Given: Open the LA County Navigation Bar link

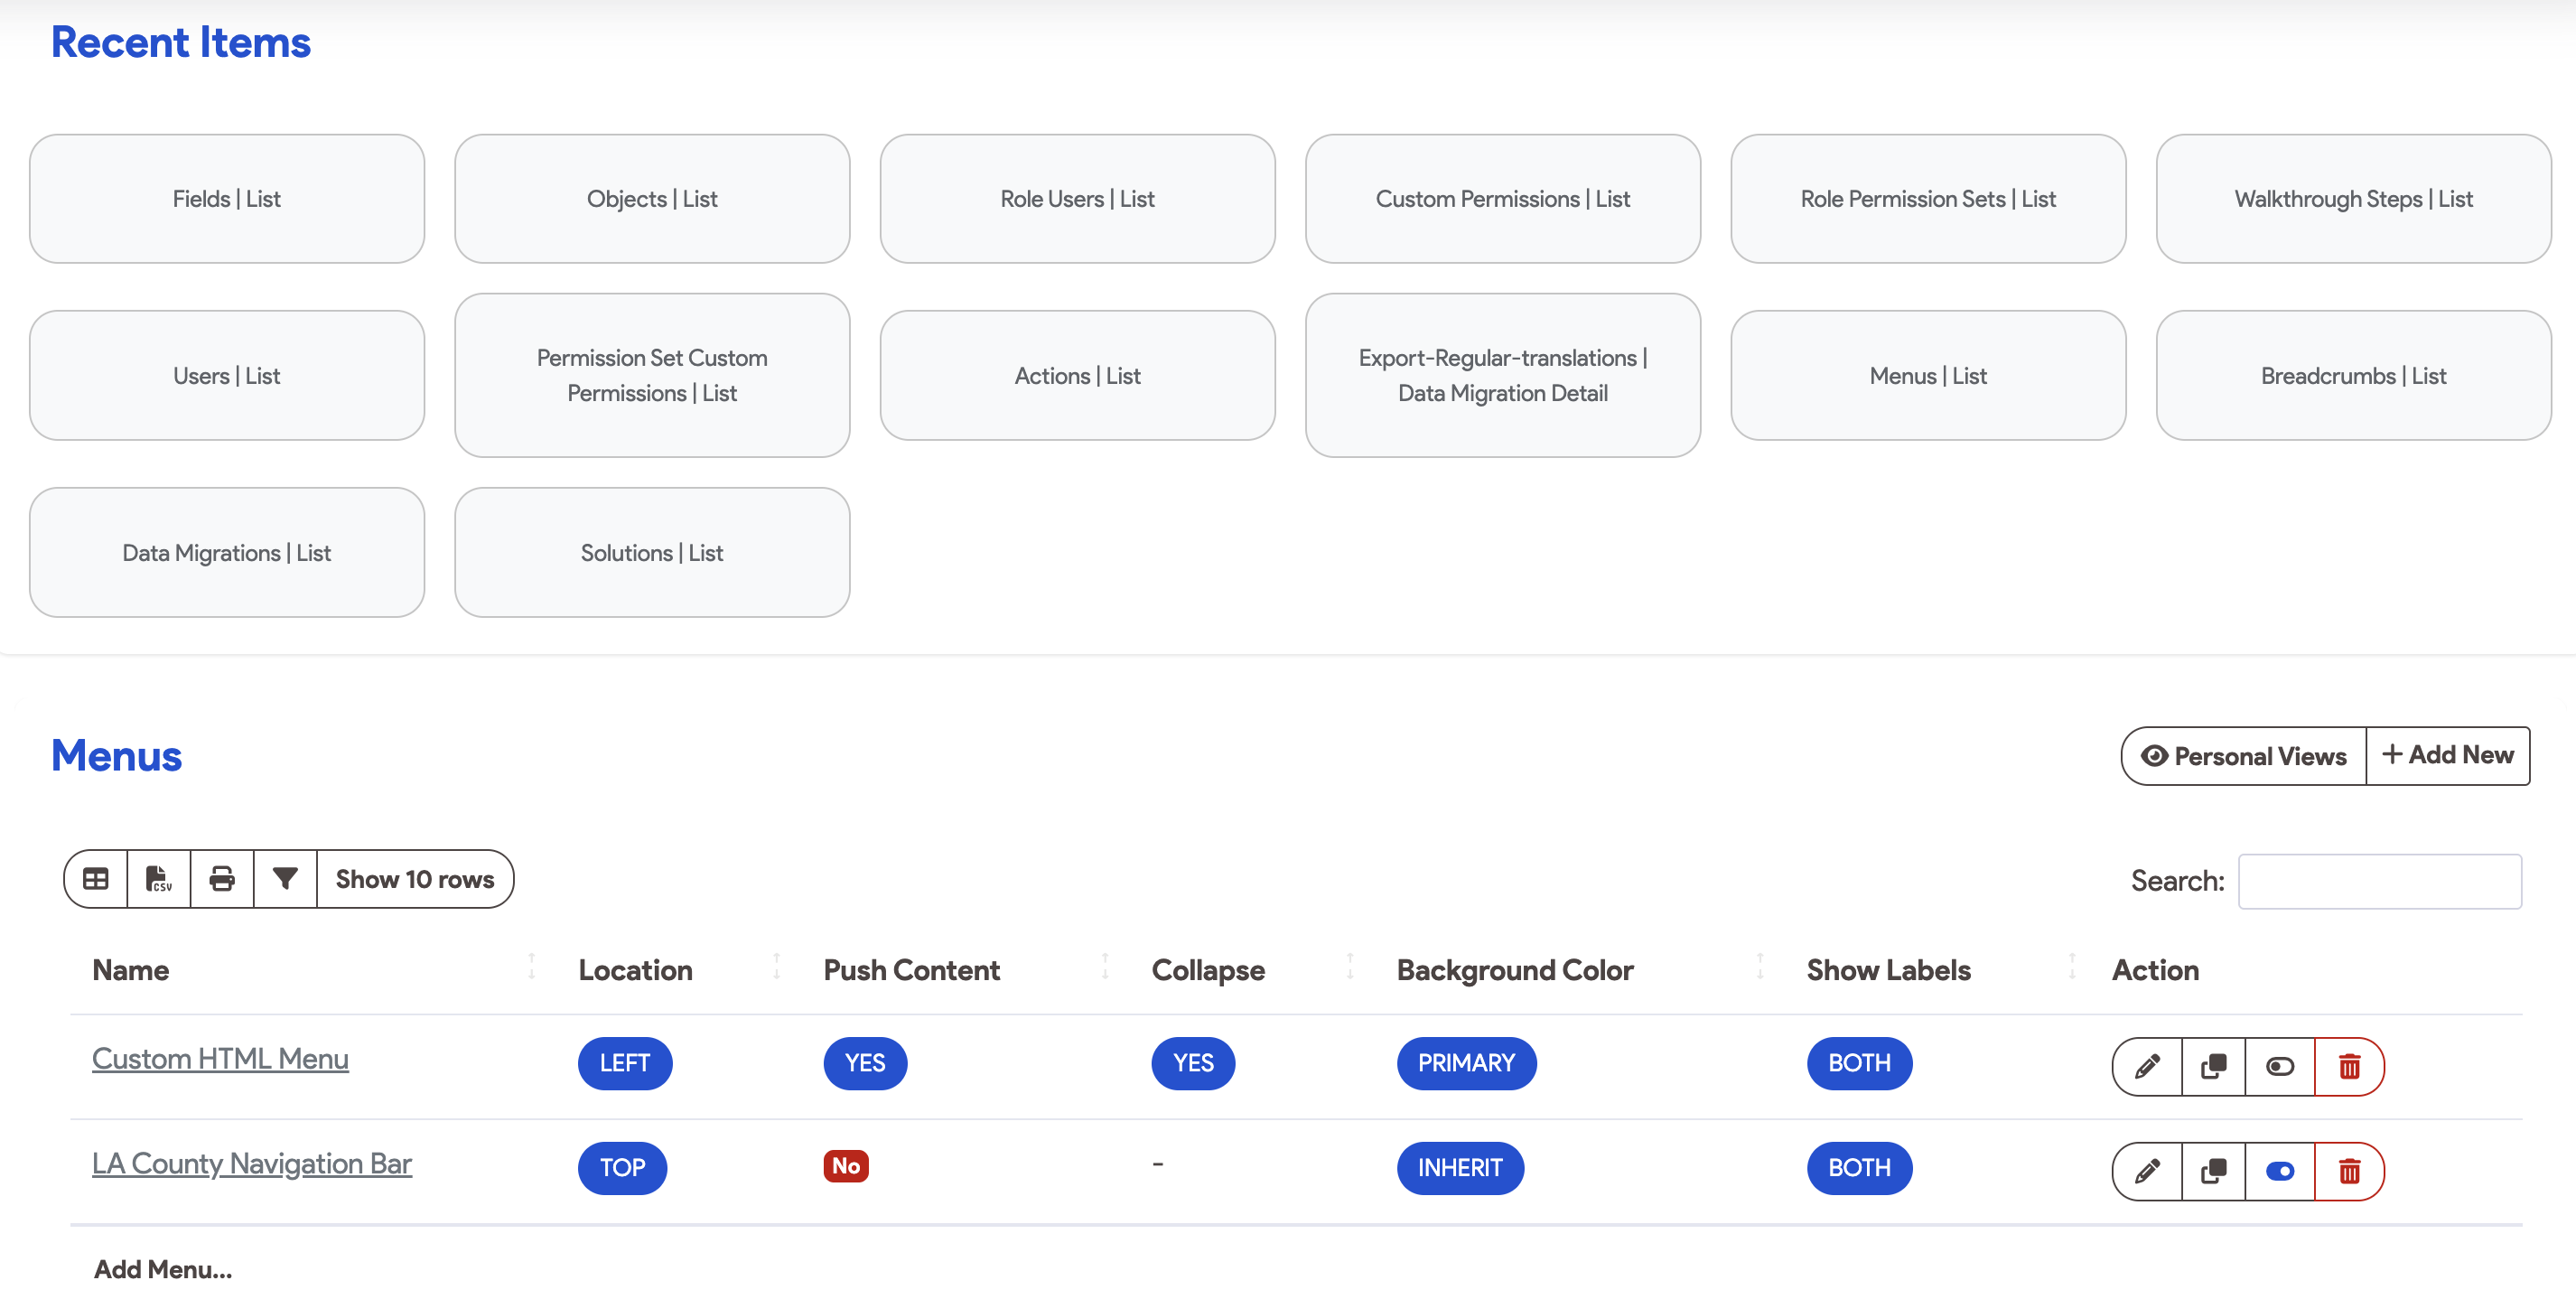Looking at the screenshot, I should pyautogui.click(x=252, y=1163).
